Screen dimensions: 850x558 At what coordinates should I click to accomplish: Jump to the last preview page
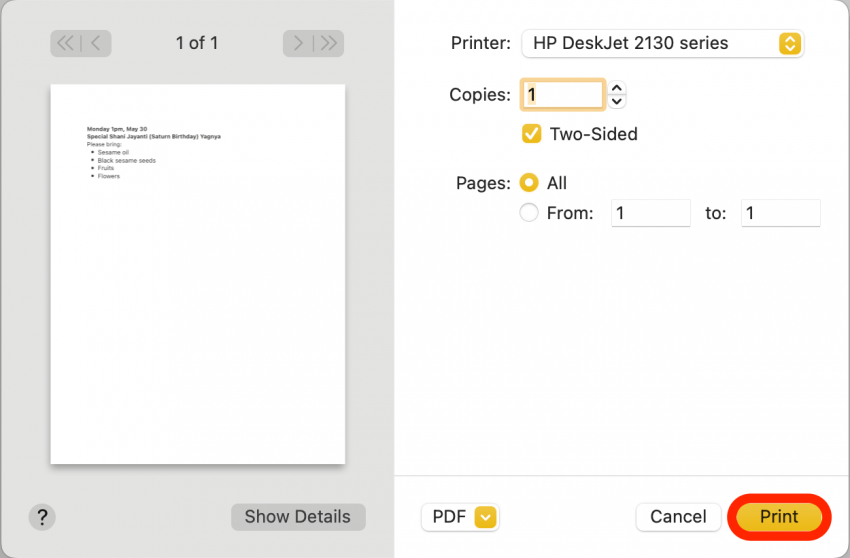(329, 43)
